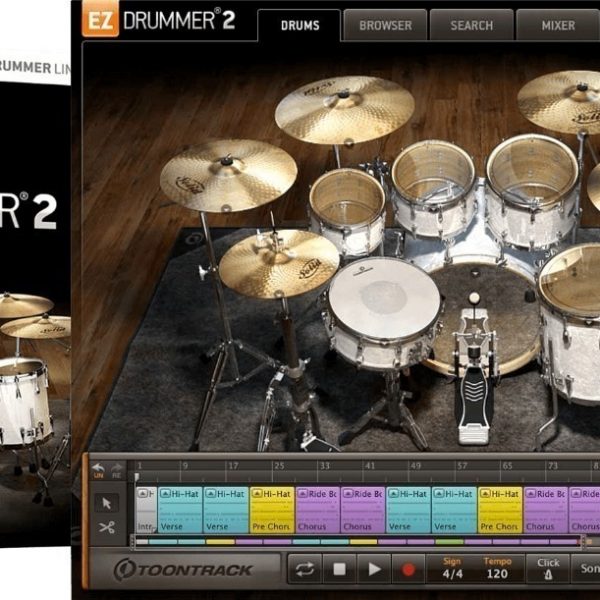Open the second Pre Chorus block's Hi-Hat menu icon
This screenshot has width=600, height=600.
(485, 494)
